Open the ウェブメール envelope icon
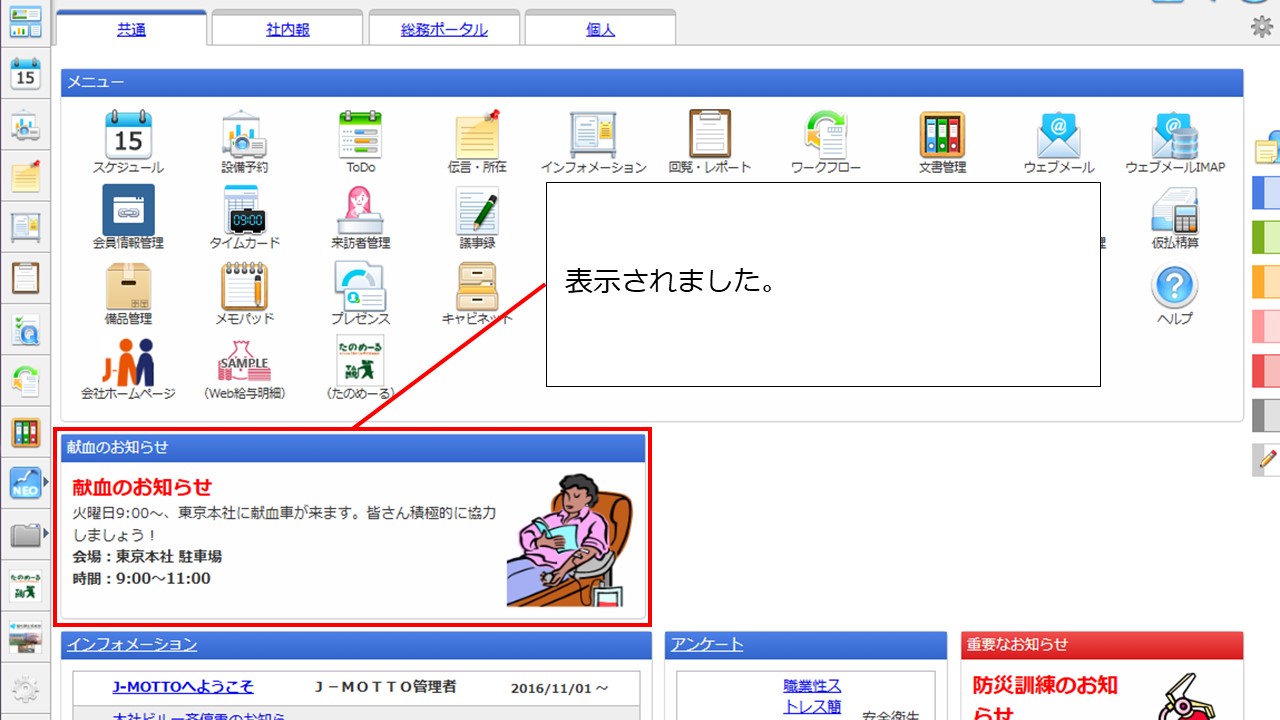 1059,134
